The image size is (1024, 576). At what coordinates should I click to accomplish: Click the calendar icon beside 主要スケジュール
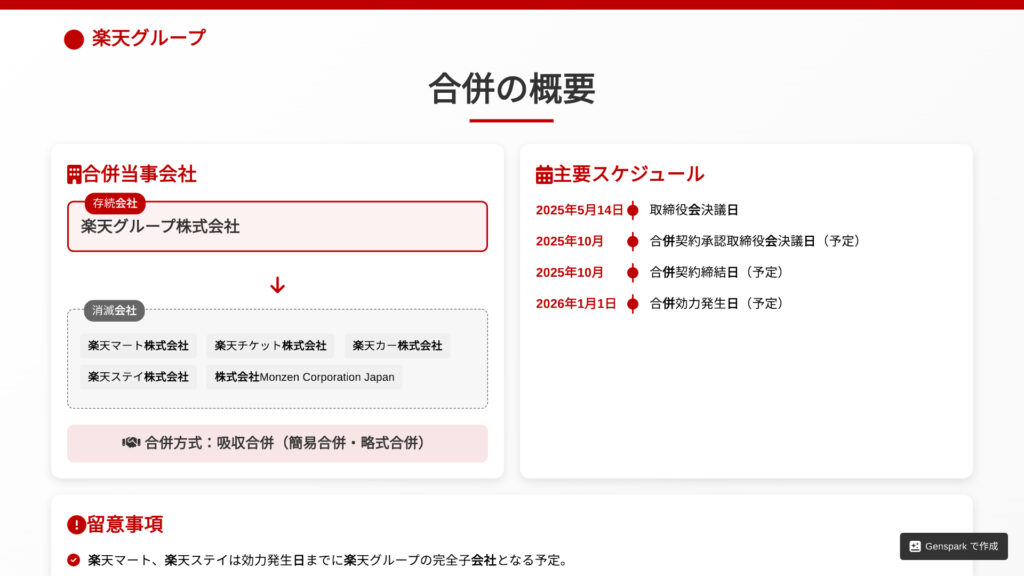(x=544, y=174)
